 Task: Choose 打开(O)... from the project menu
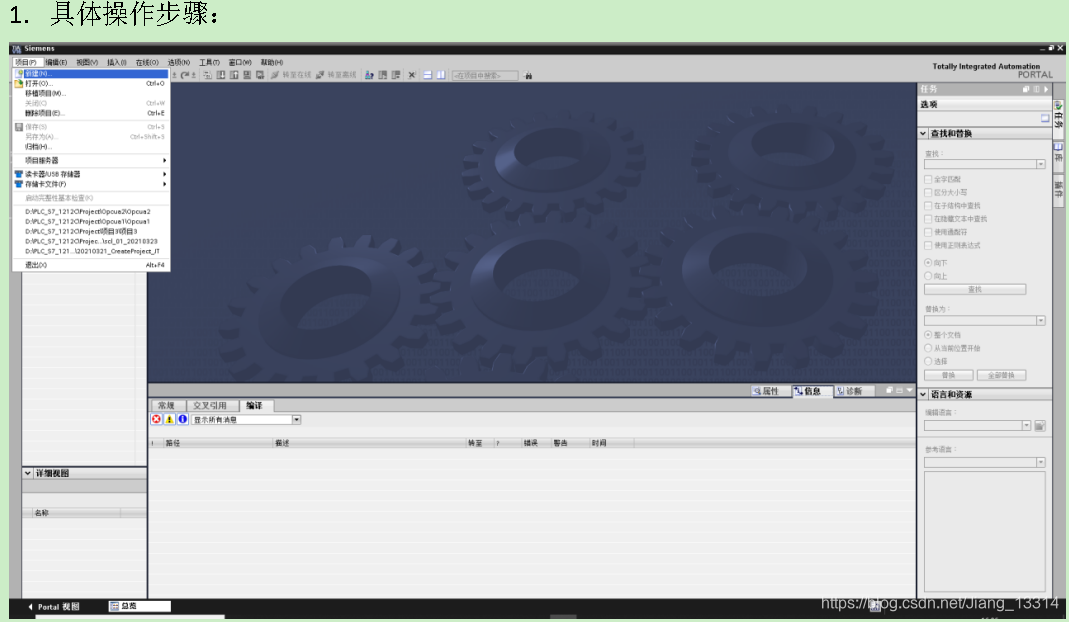pos(91,83)
